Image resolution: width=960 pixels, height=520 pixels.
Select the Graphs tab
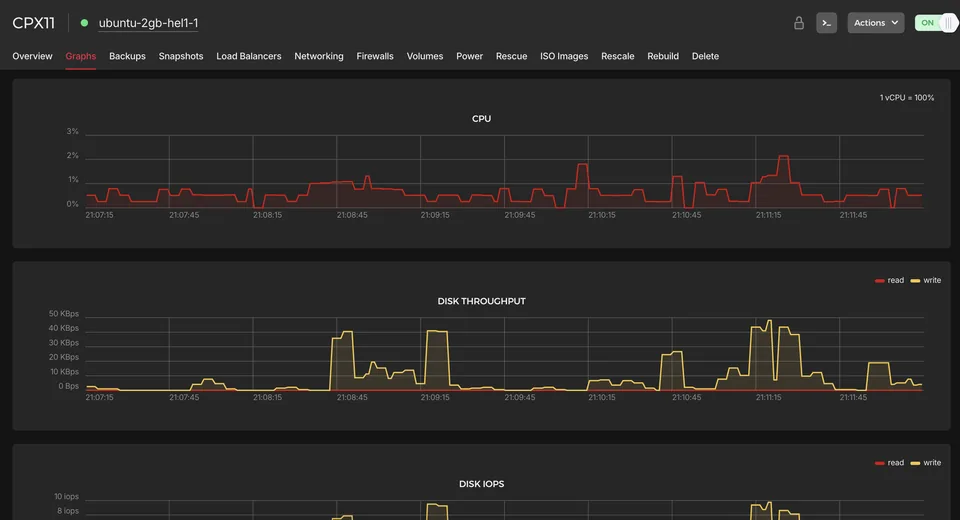[x=81, y=56]
